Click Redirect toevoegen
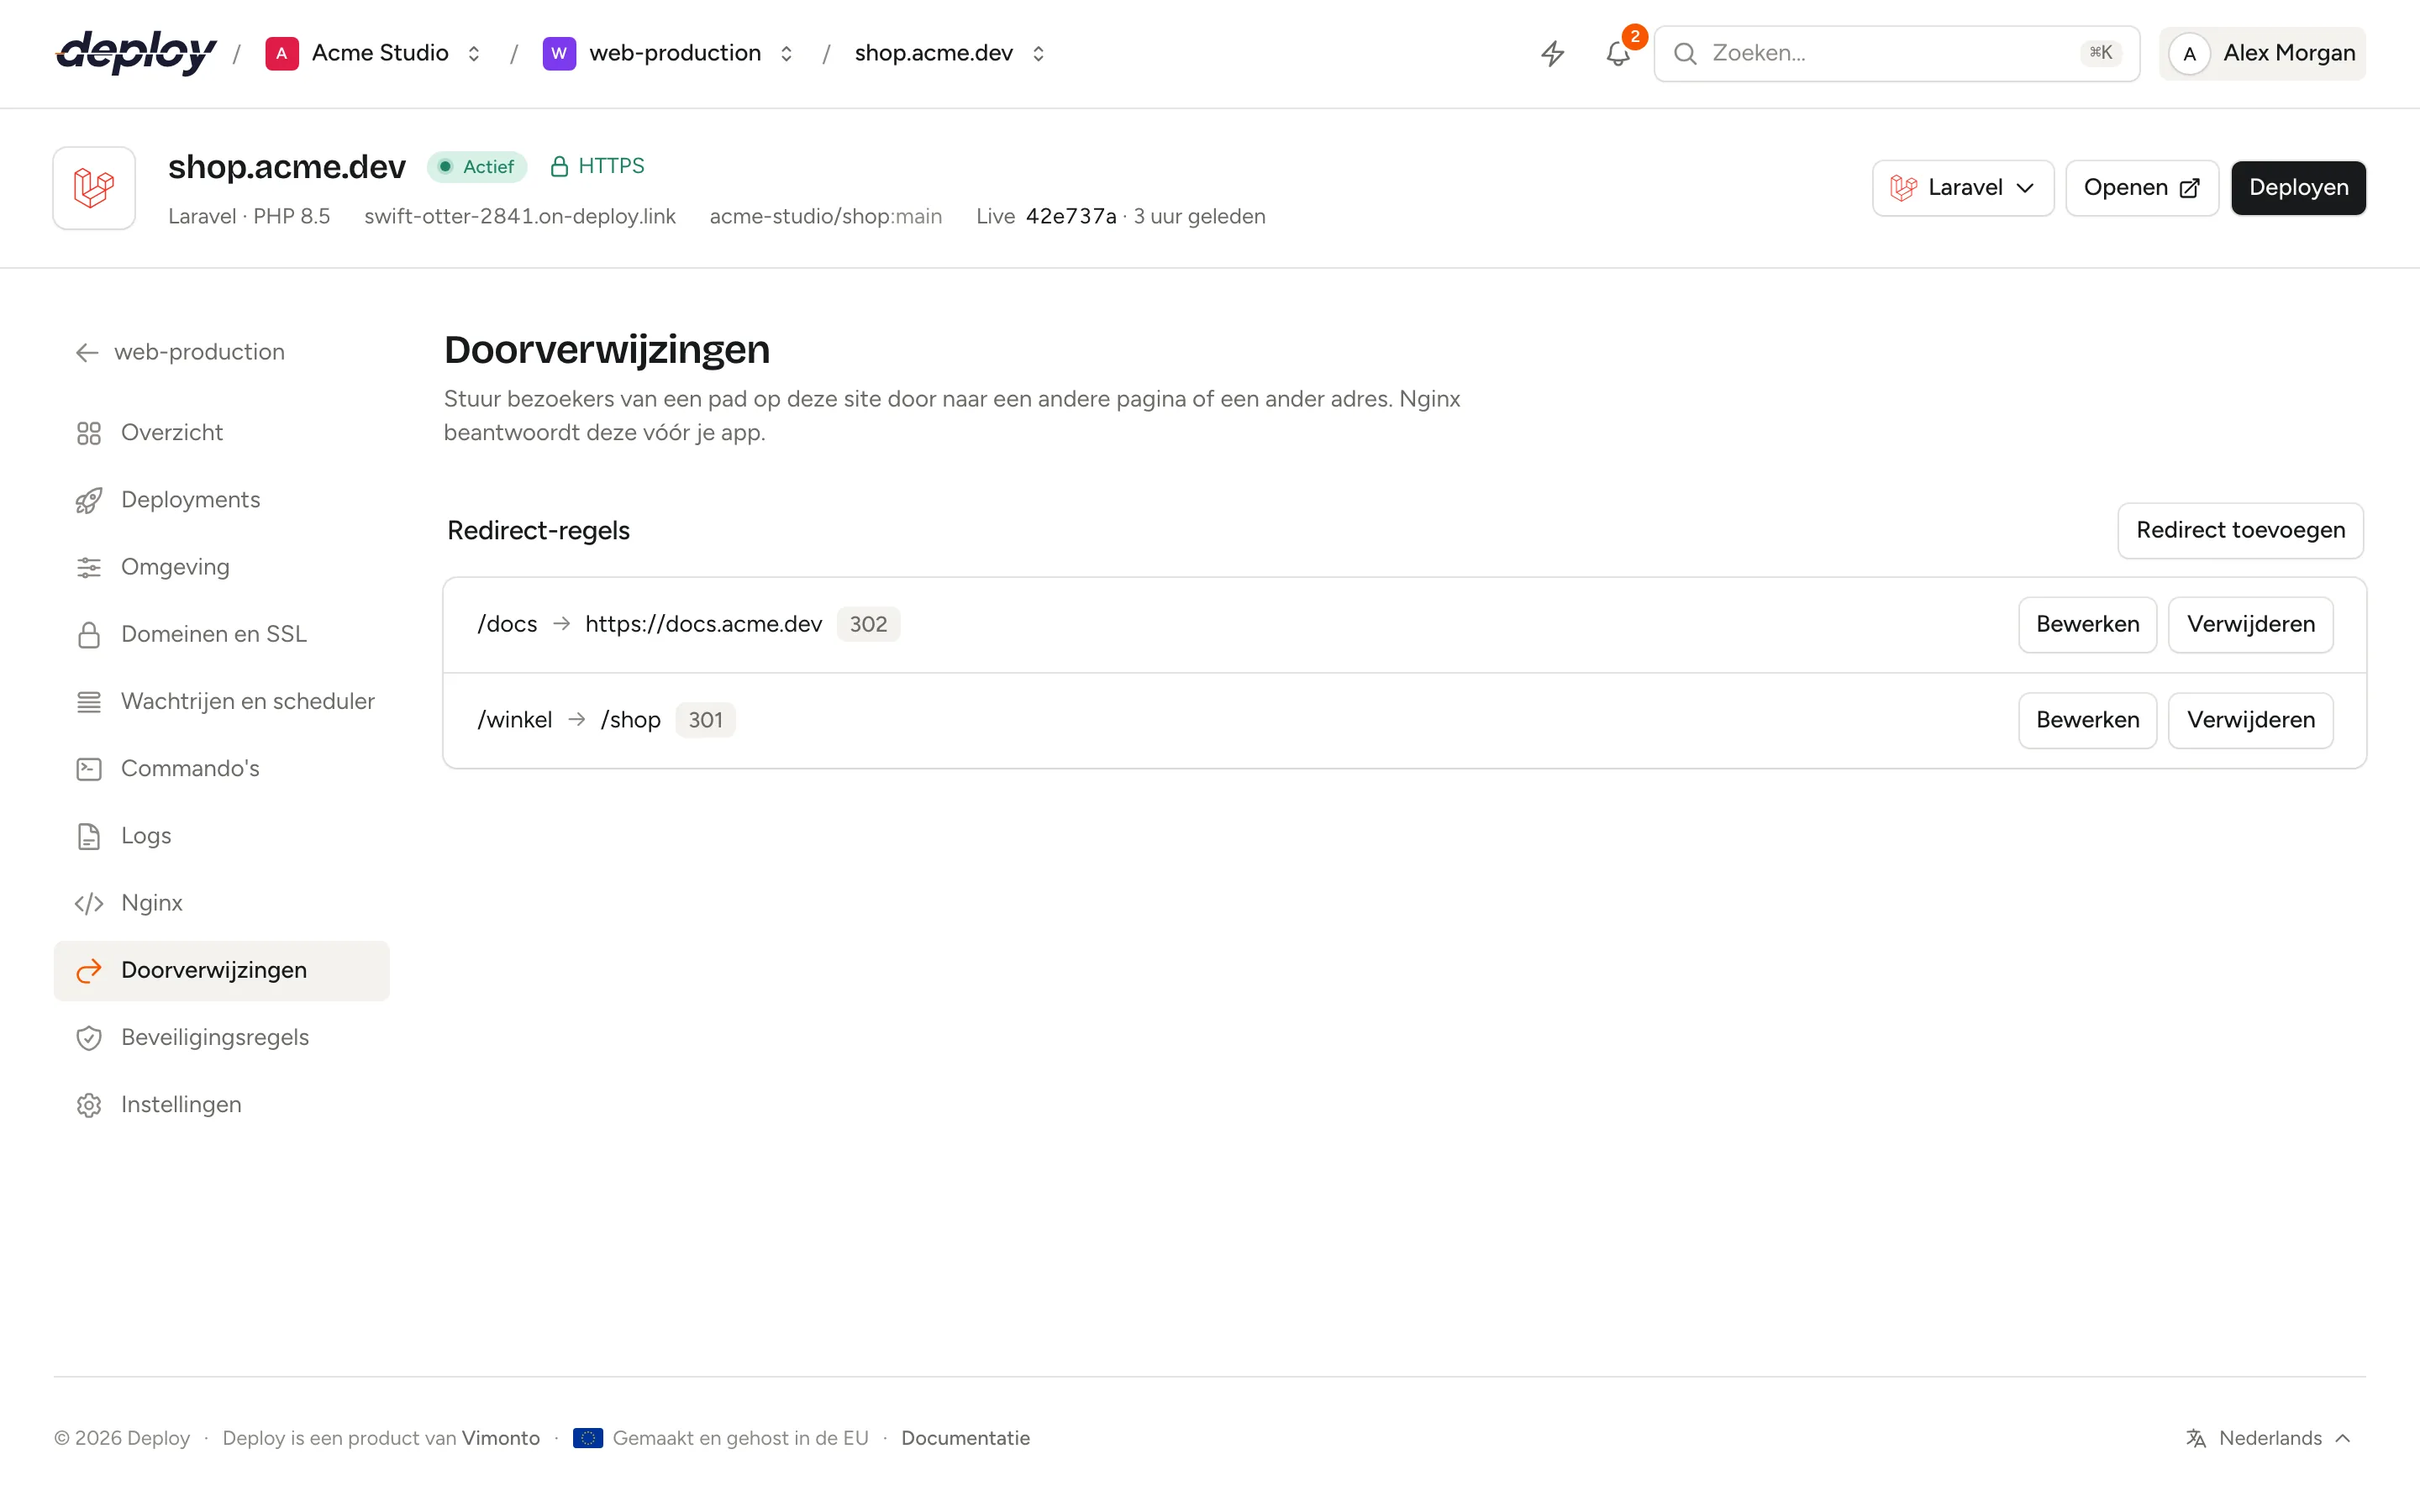 click(2240, 530)
